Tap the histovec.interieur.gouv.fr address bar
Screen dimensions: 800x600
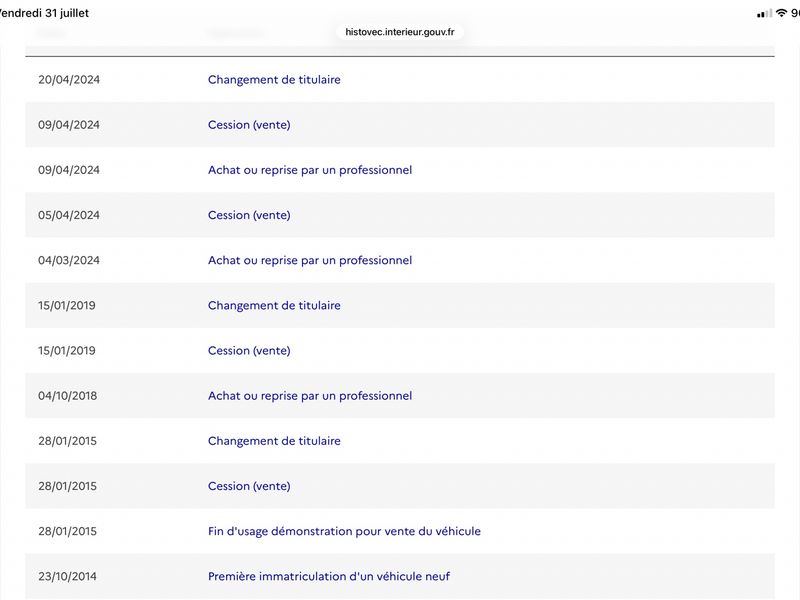pyautogui.click(x=399, y=32)
